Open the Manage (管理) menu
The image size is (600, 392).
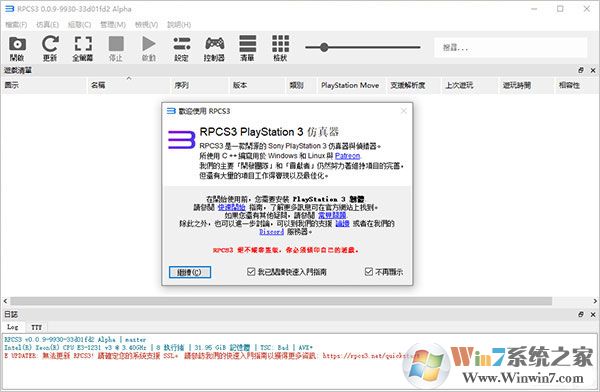pyautogui.click(x=113, y=24)
